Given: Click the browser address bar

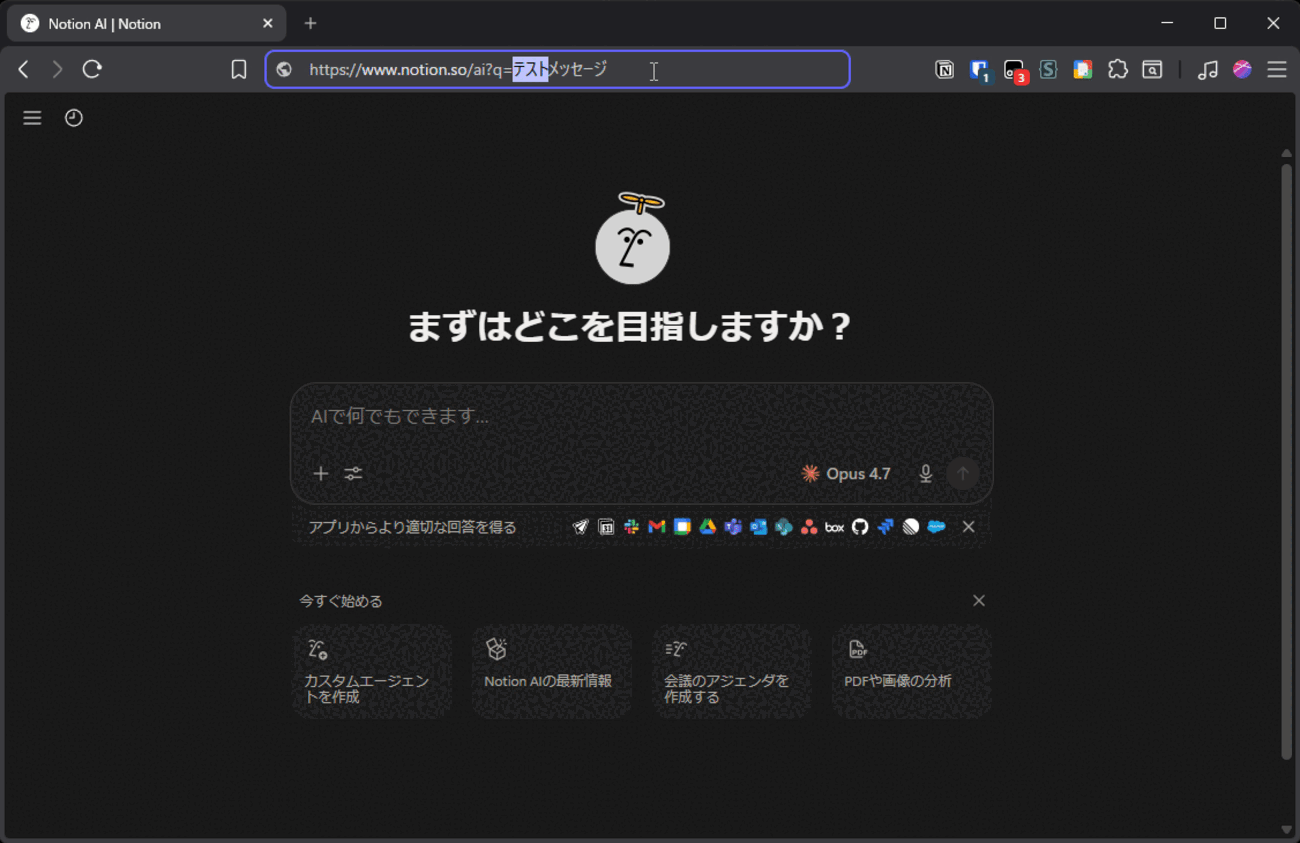Looking at the screenshot, I should pos(558,69).
